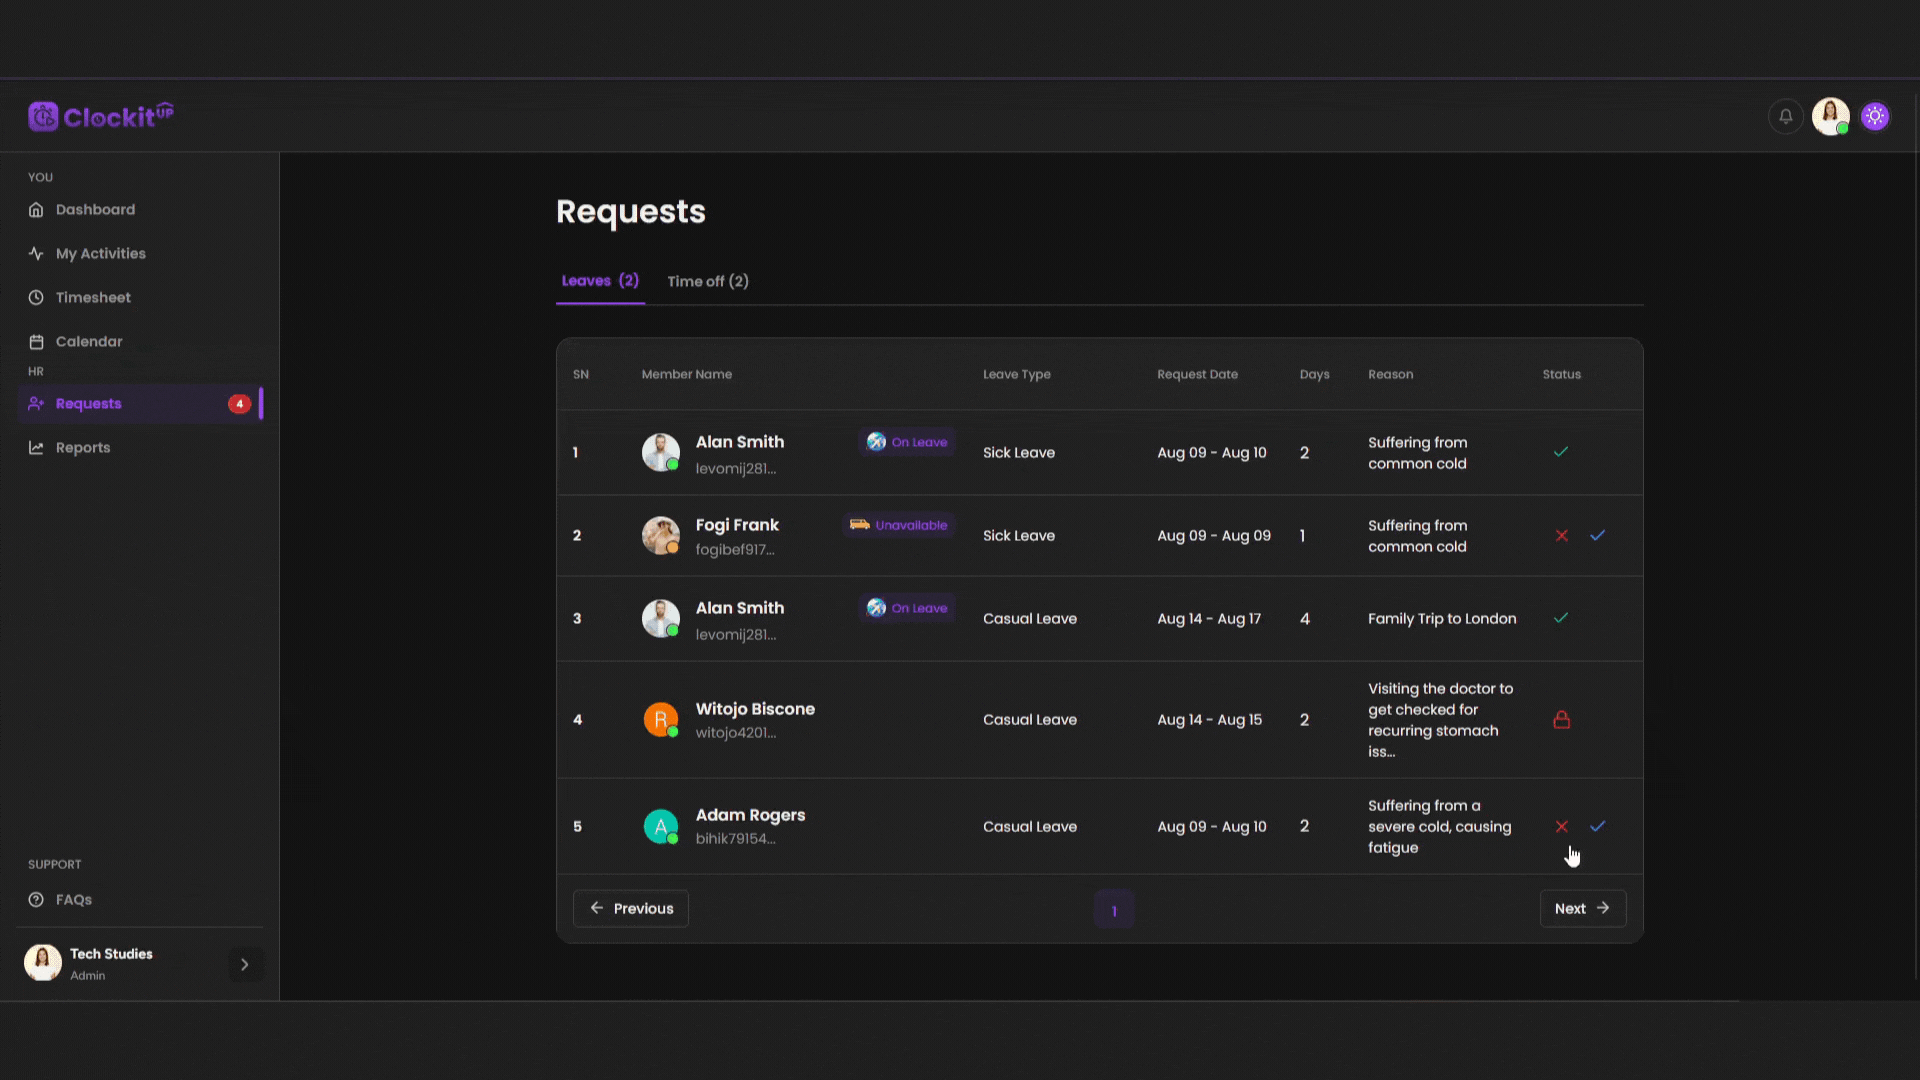Open the notifications bell
The height and width of the screenshot is (1080, 1920).
[x=1785, y=116]
